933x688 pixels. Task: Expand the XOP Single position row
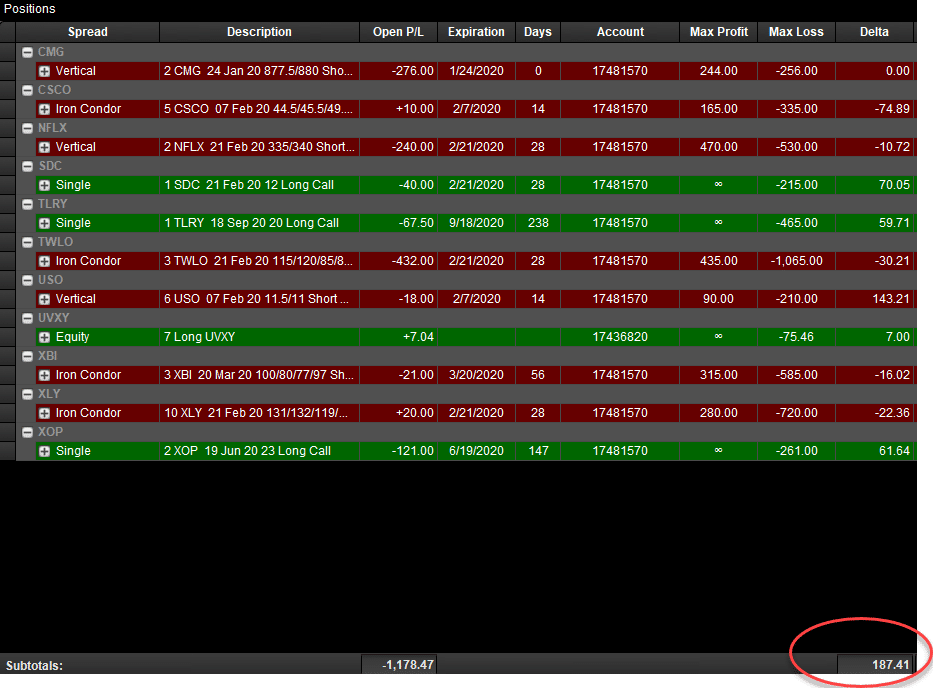45,452
